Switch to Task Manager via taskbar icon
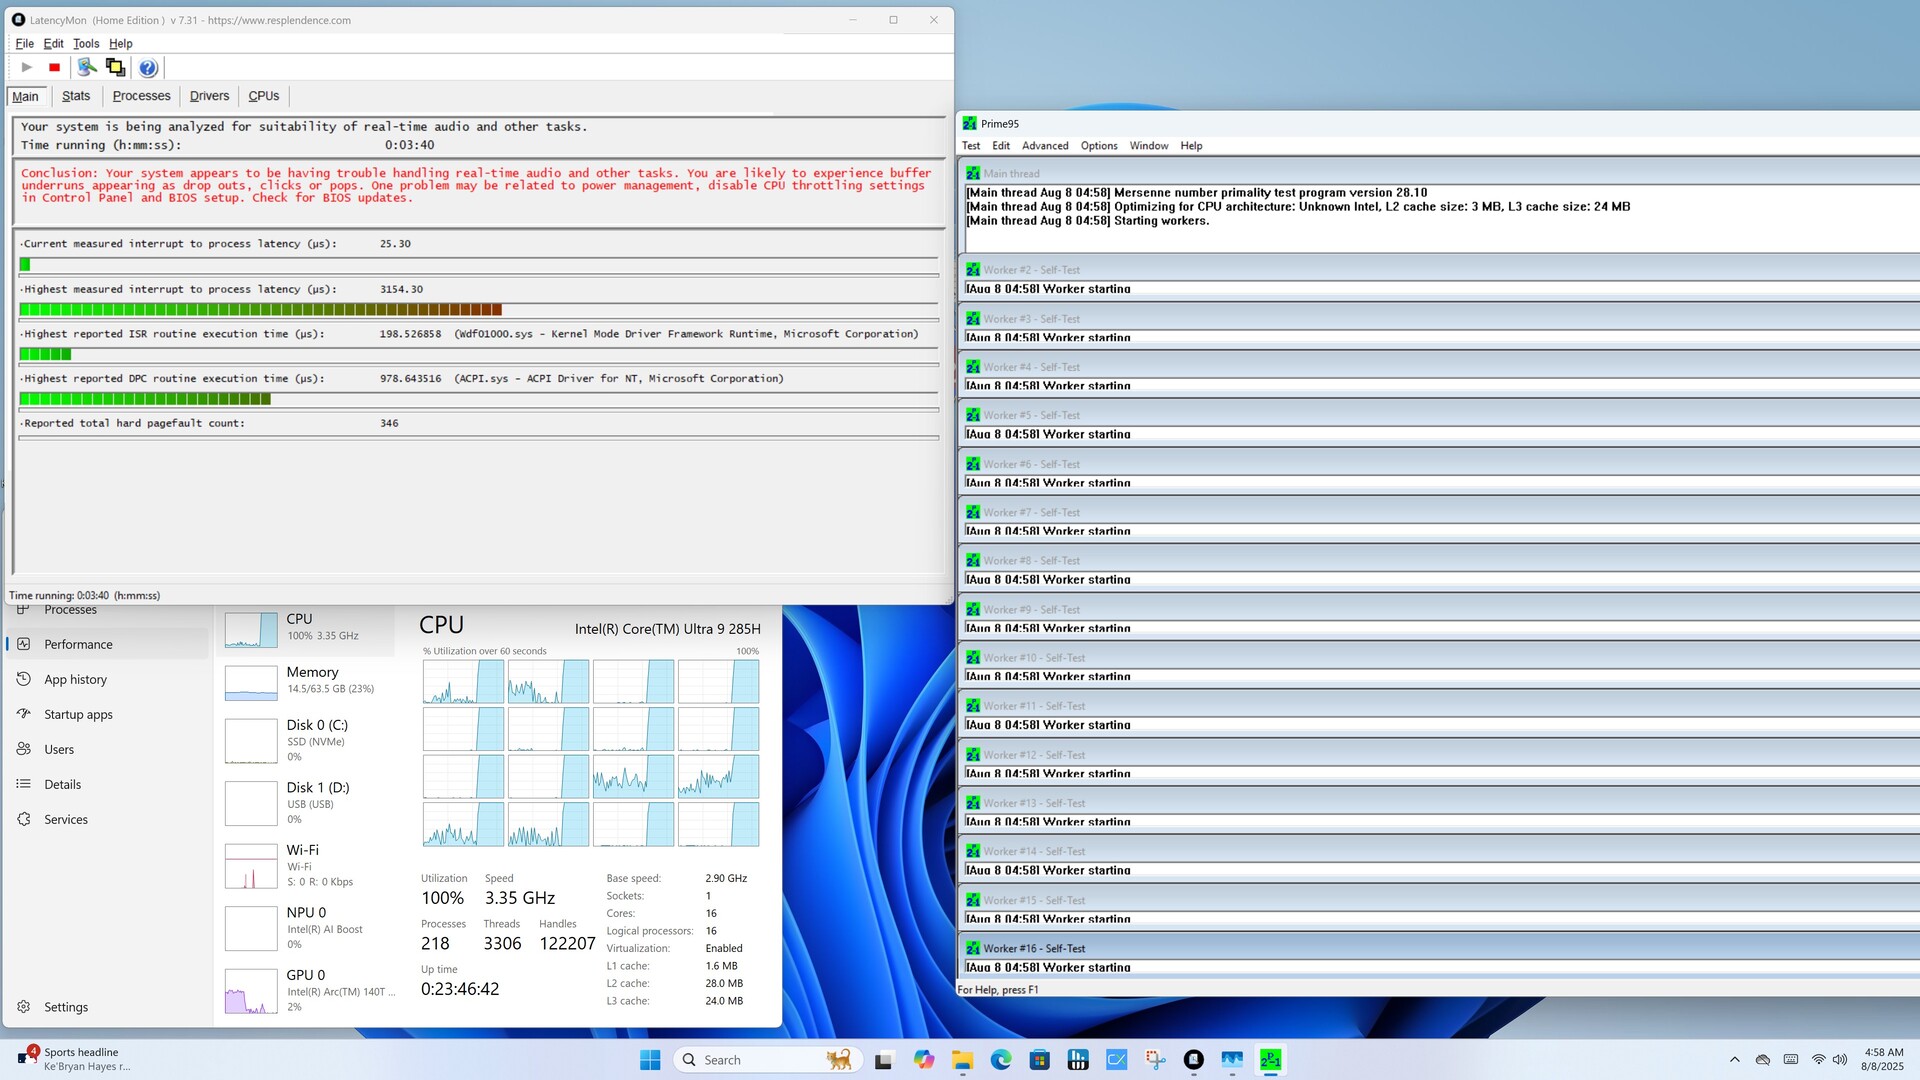1920x1080 pixels. [1232, 1060]
